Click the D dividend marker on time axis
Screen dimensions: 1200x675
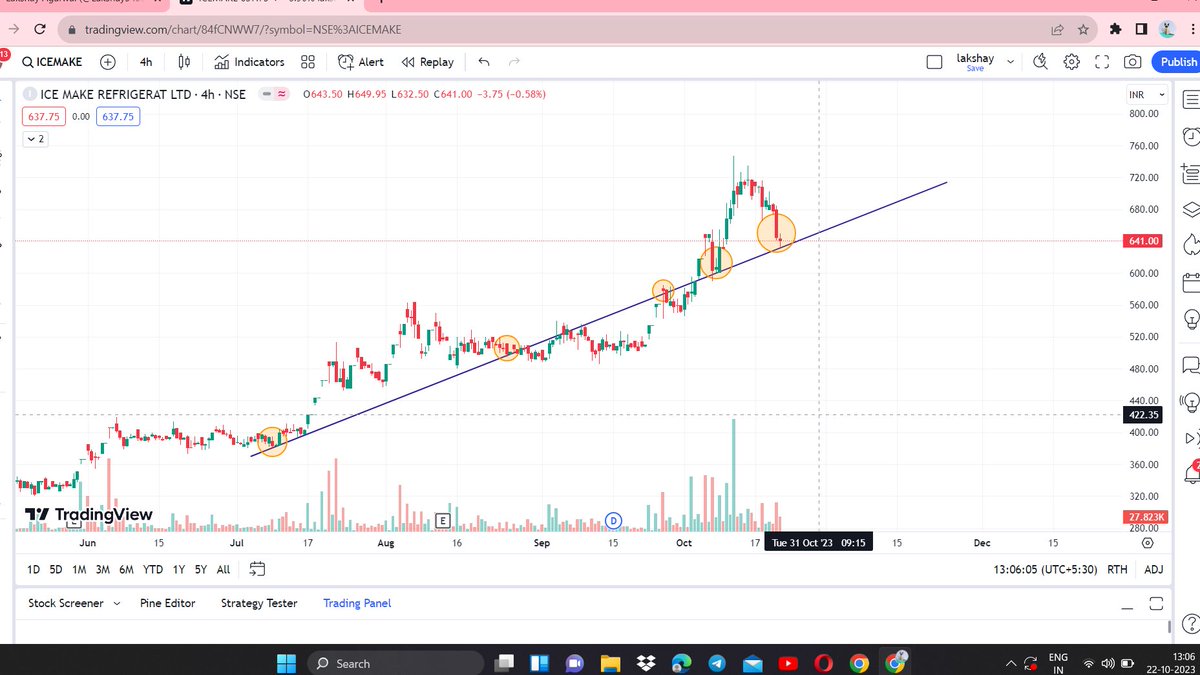coord(613,520)
